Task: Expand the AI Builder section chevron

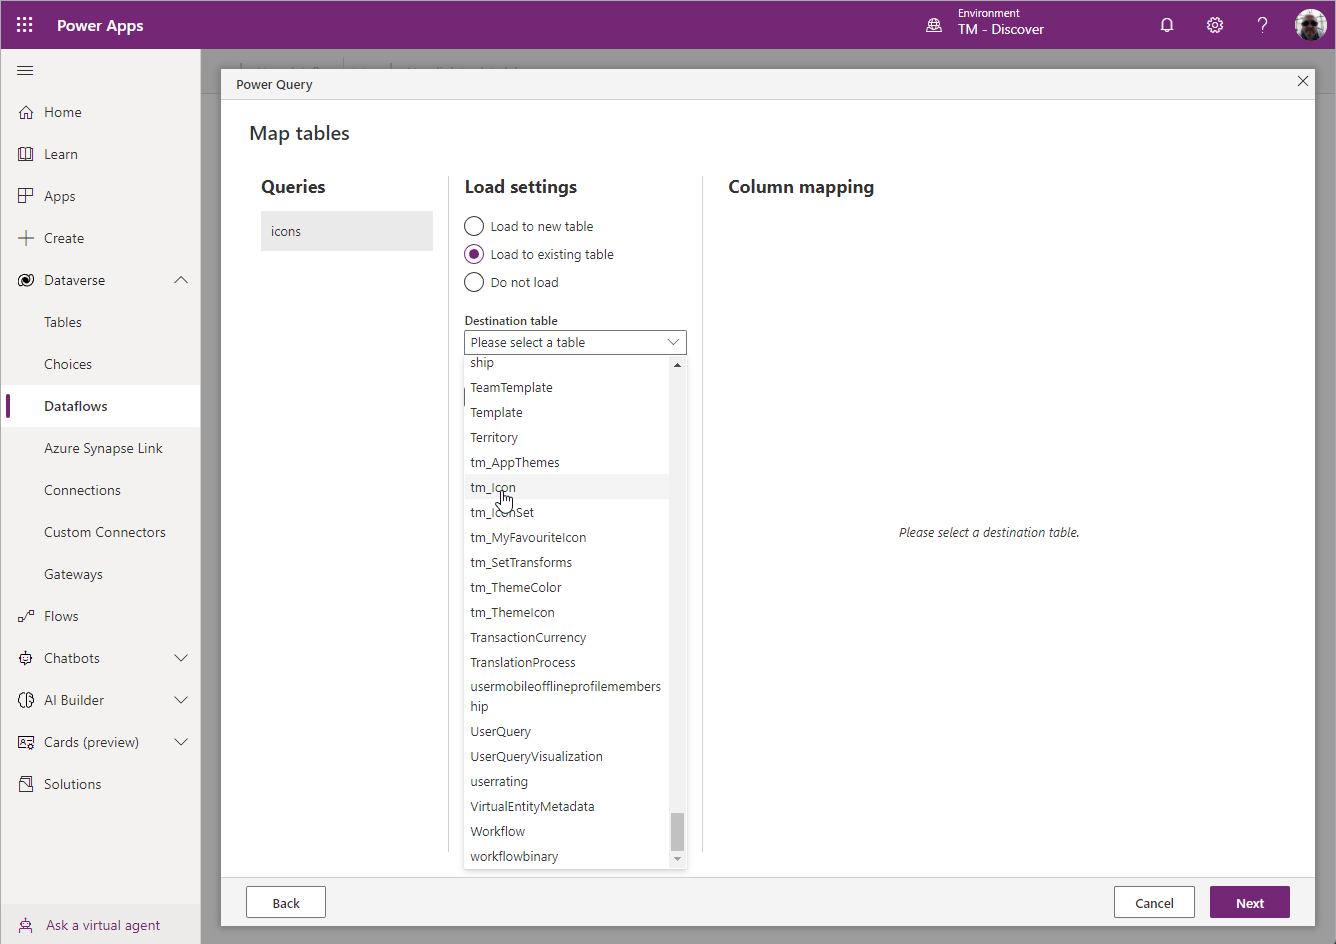Action: [181, 700]
